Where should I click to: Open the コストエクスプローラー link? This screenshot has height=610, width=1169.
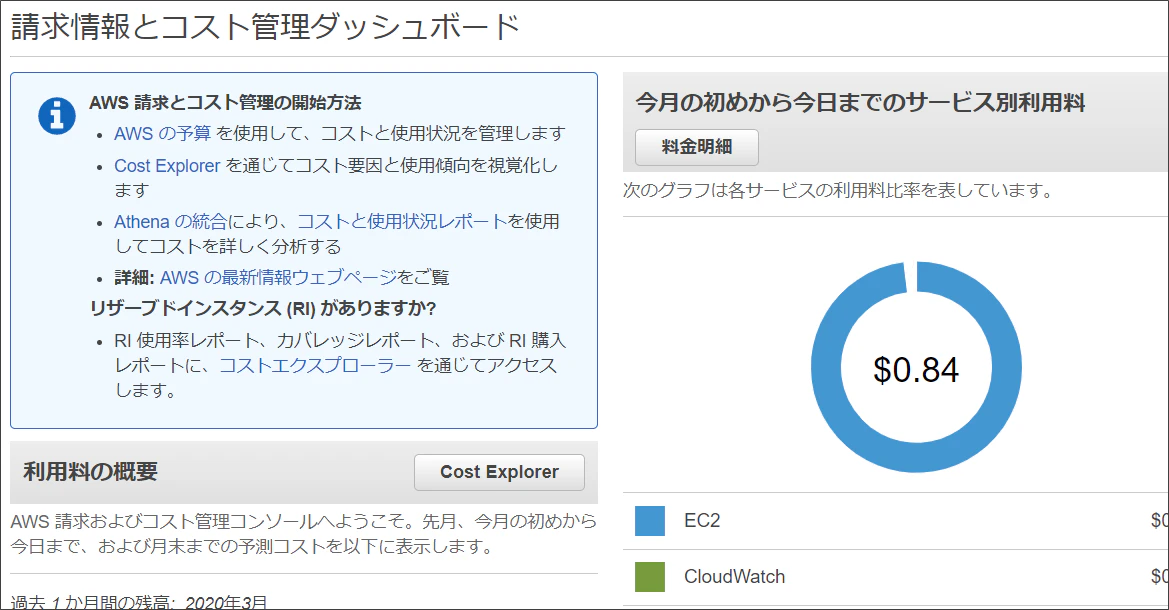click(x=315, y=365)
